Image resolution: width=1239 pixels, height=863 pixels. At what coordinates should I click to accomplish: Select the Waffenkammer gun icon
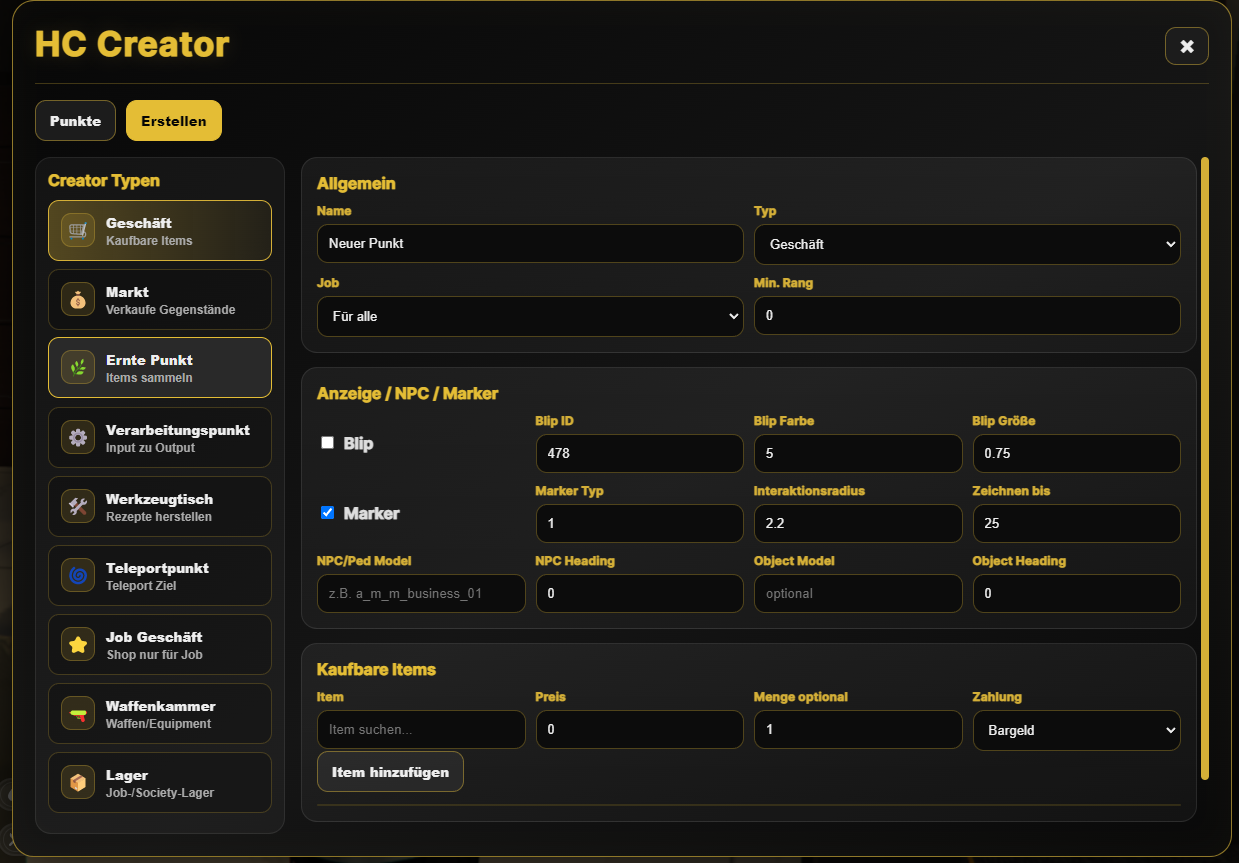click(78, 714)
